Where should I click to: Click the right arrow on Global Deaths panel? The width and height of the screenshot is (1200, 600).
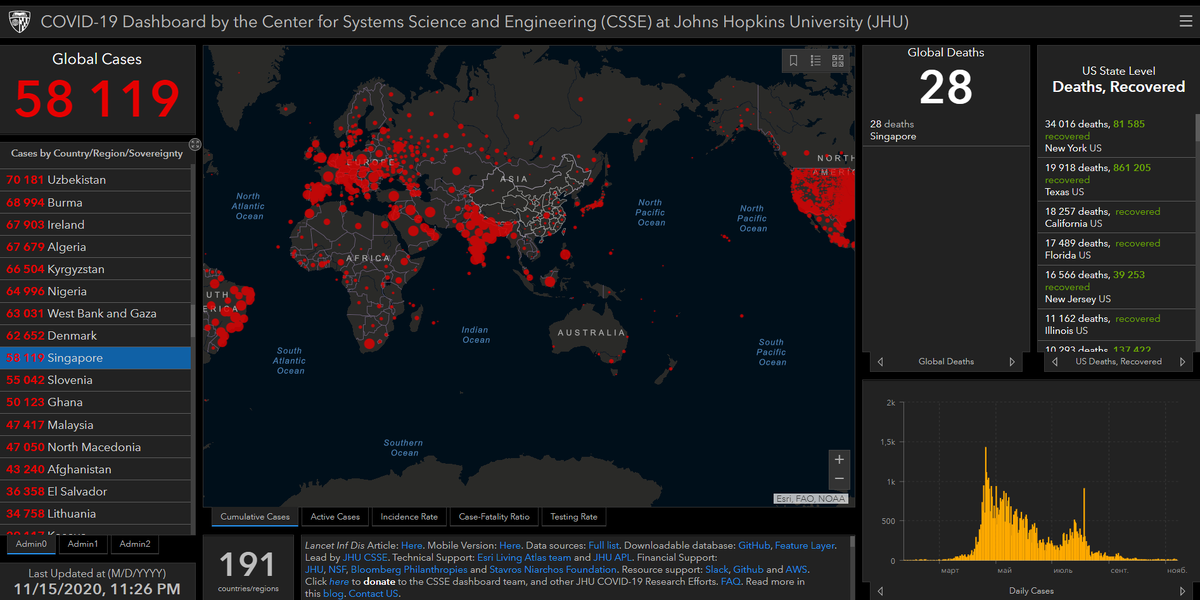[1010, 361]
